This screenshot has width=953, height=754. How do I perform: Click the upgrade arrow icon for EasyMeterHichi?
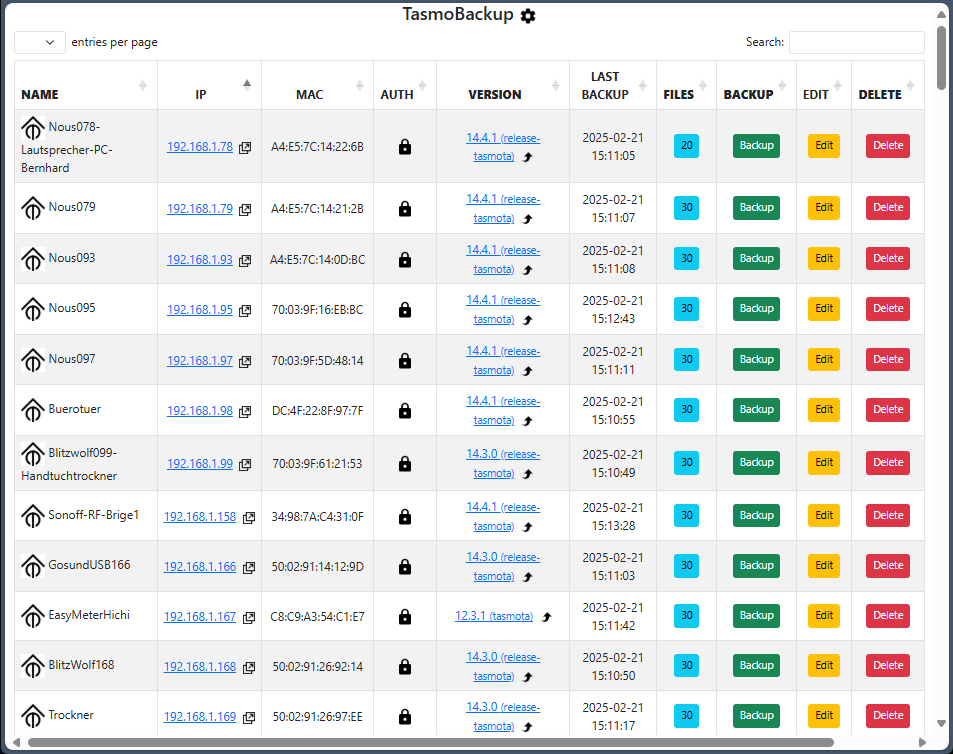[x=546, y=617]
